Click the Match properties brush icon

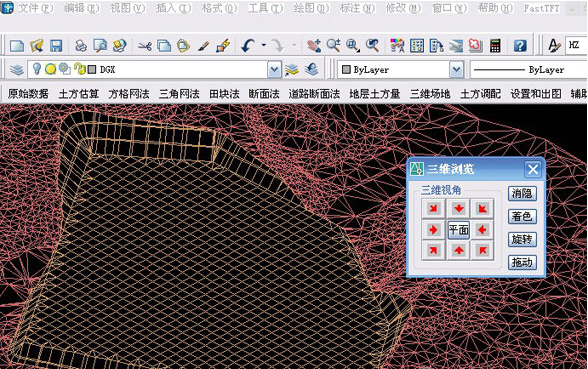pos(203,46)
